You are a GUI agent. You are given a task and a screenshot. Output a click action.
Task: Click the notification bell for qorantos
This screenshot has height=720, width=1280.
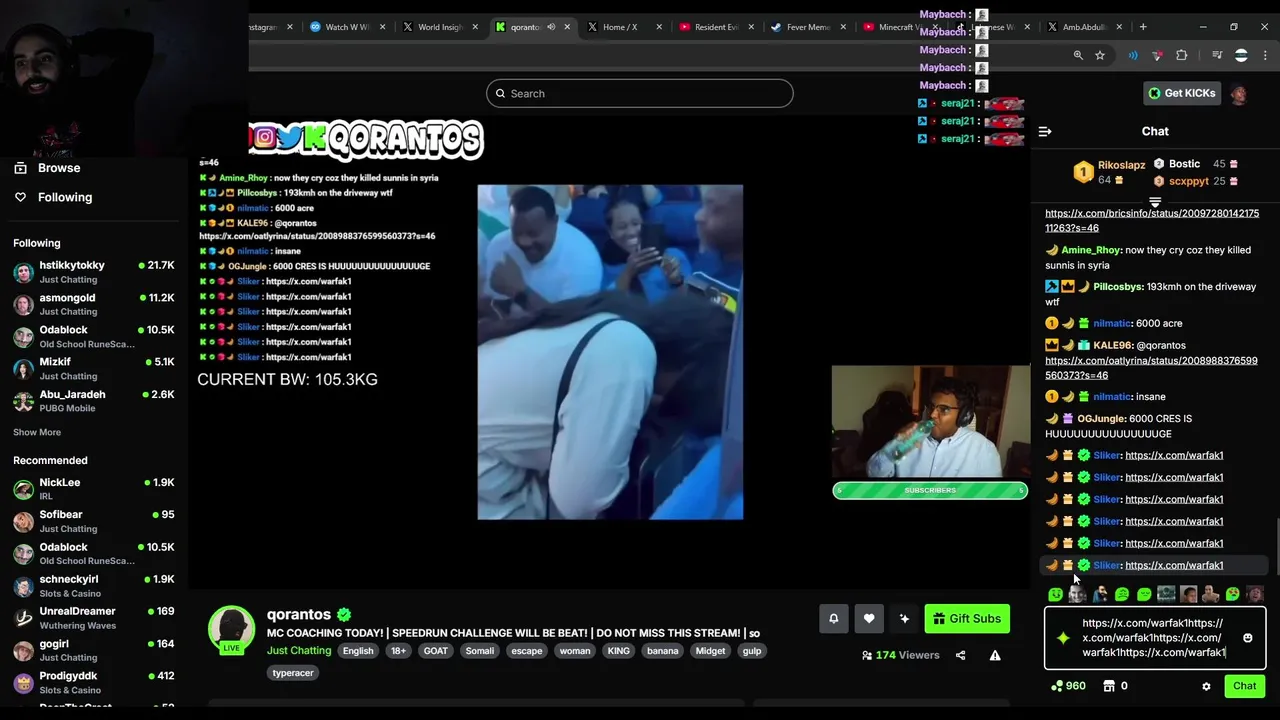click(833, 619)
